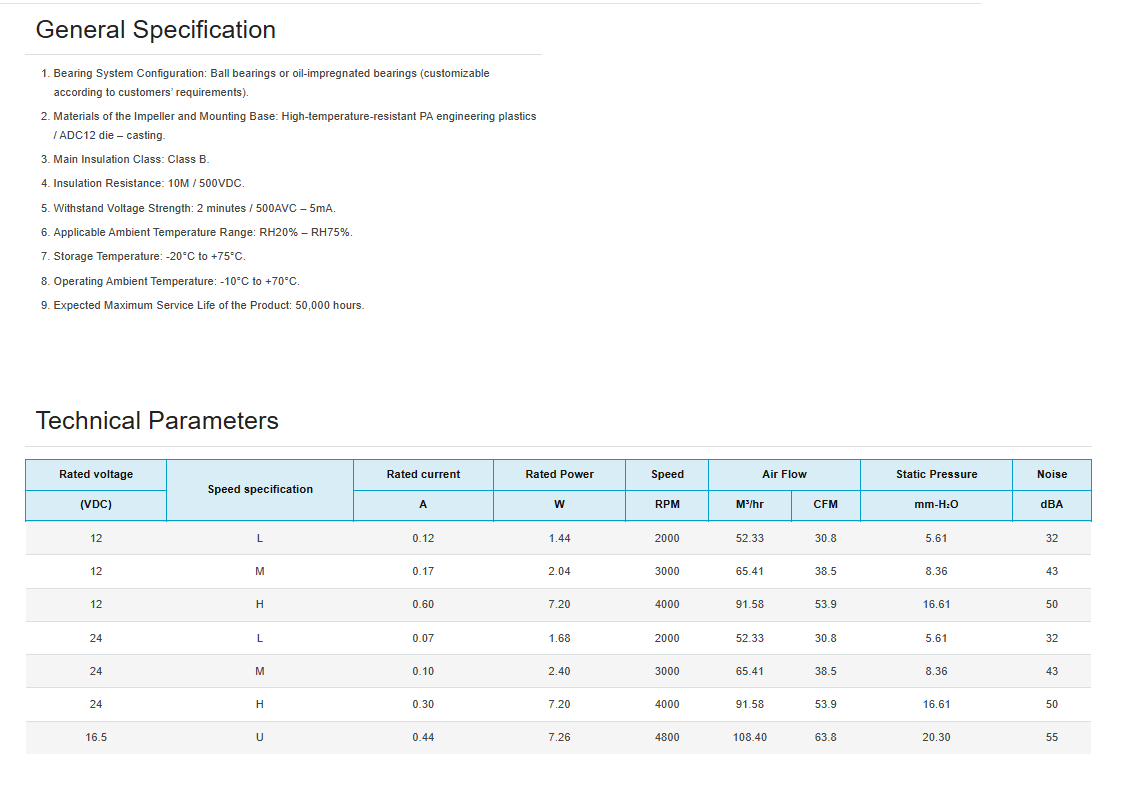Select the Air Flow column header
The height and width of the screenshot is (795, 1121).
tap(784, 475)
